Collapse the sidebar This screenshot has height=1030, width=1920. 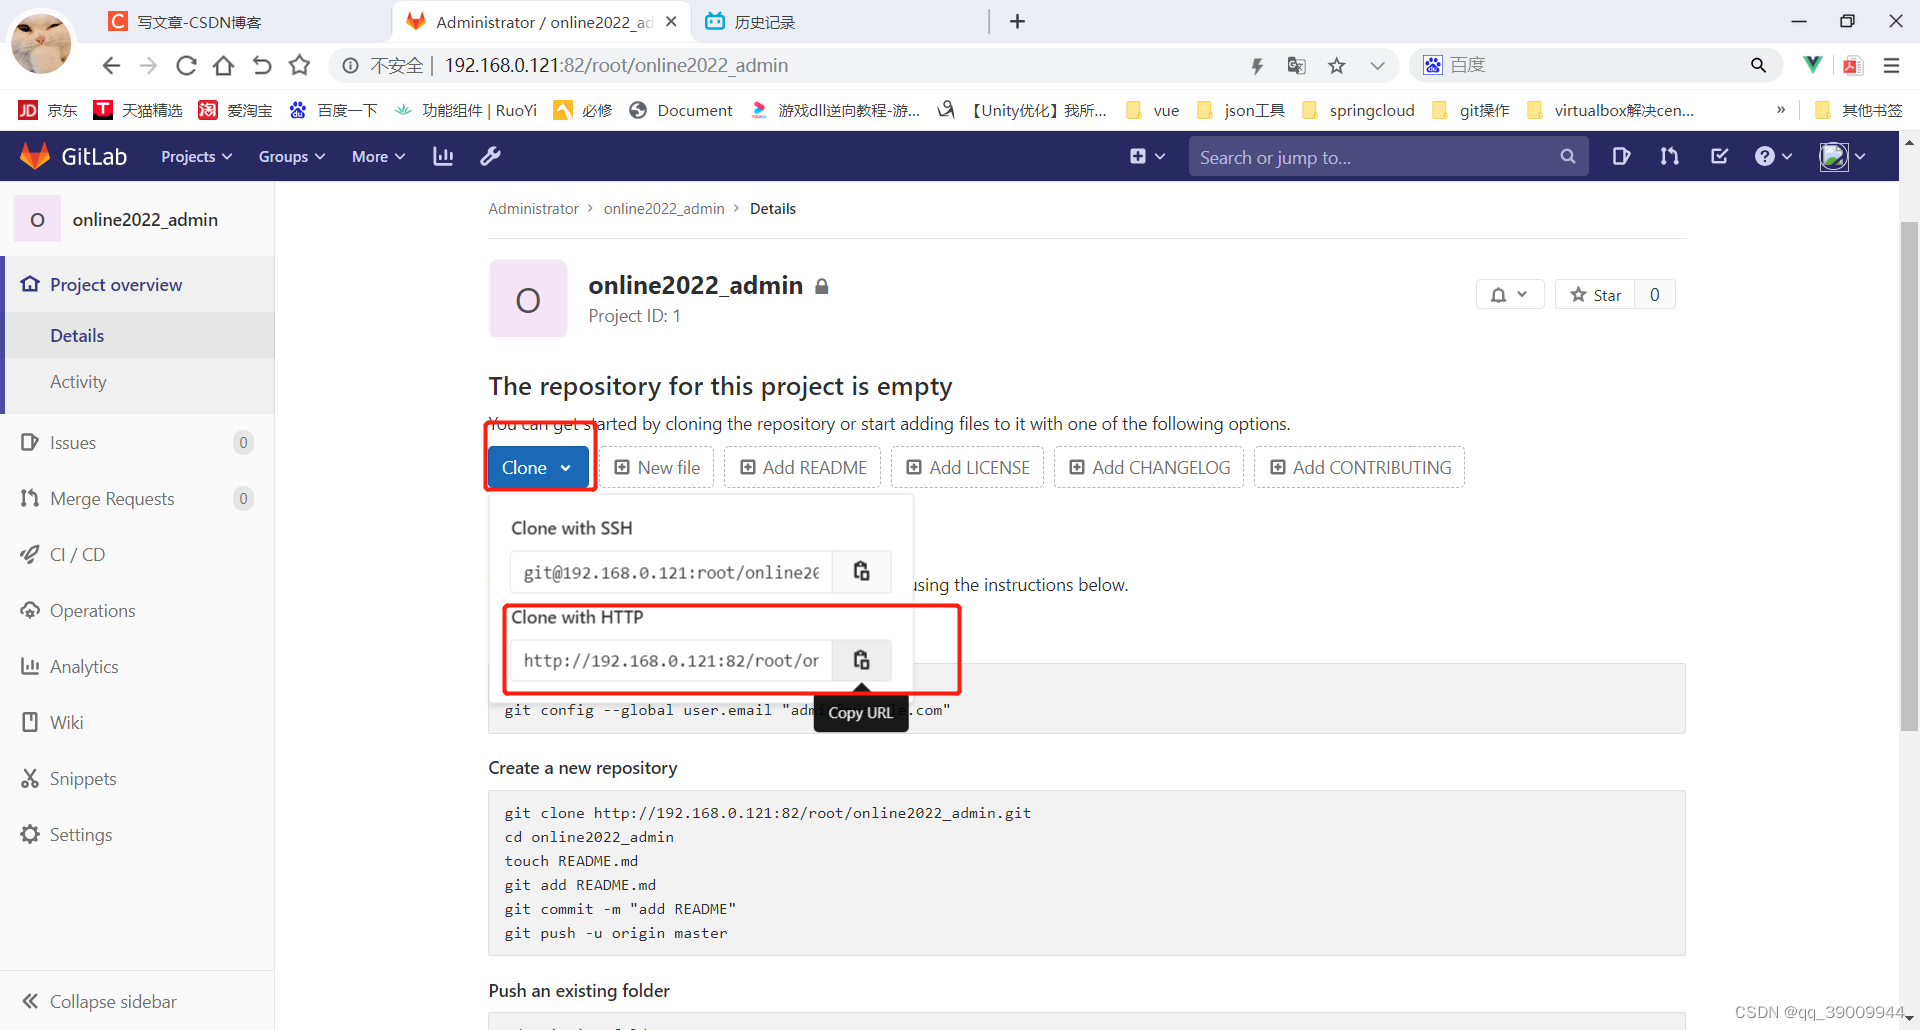(137, 1001)
